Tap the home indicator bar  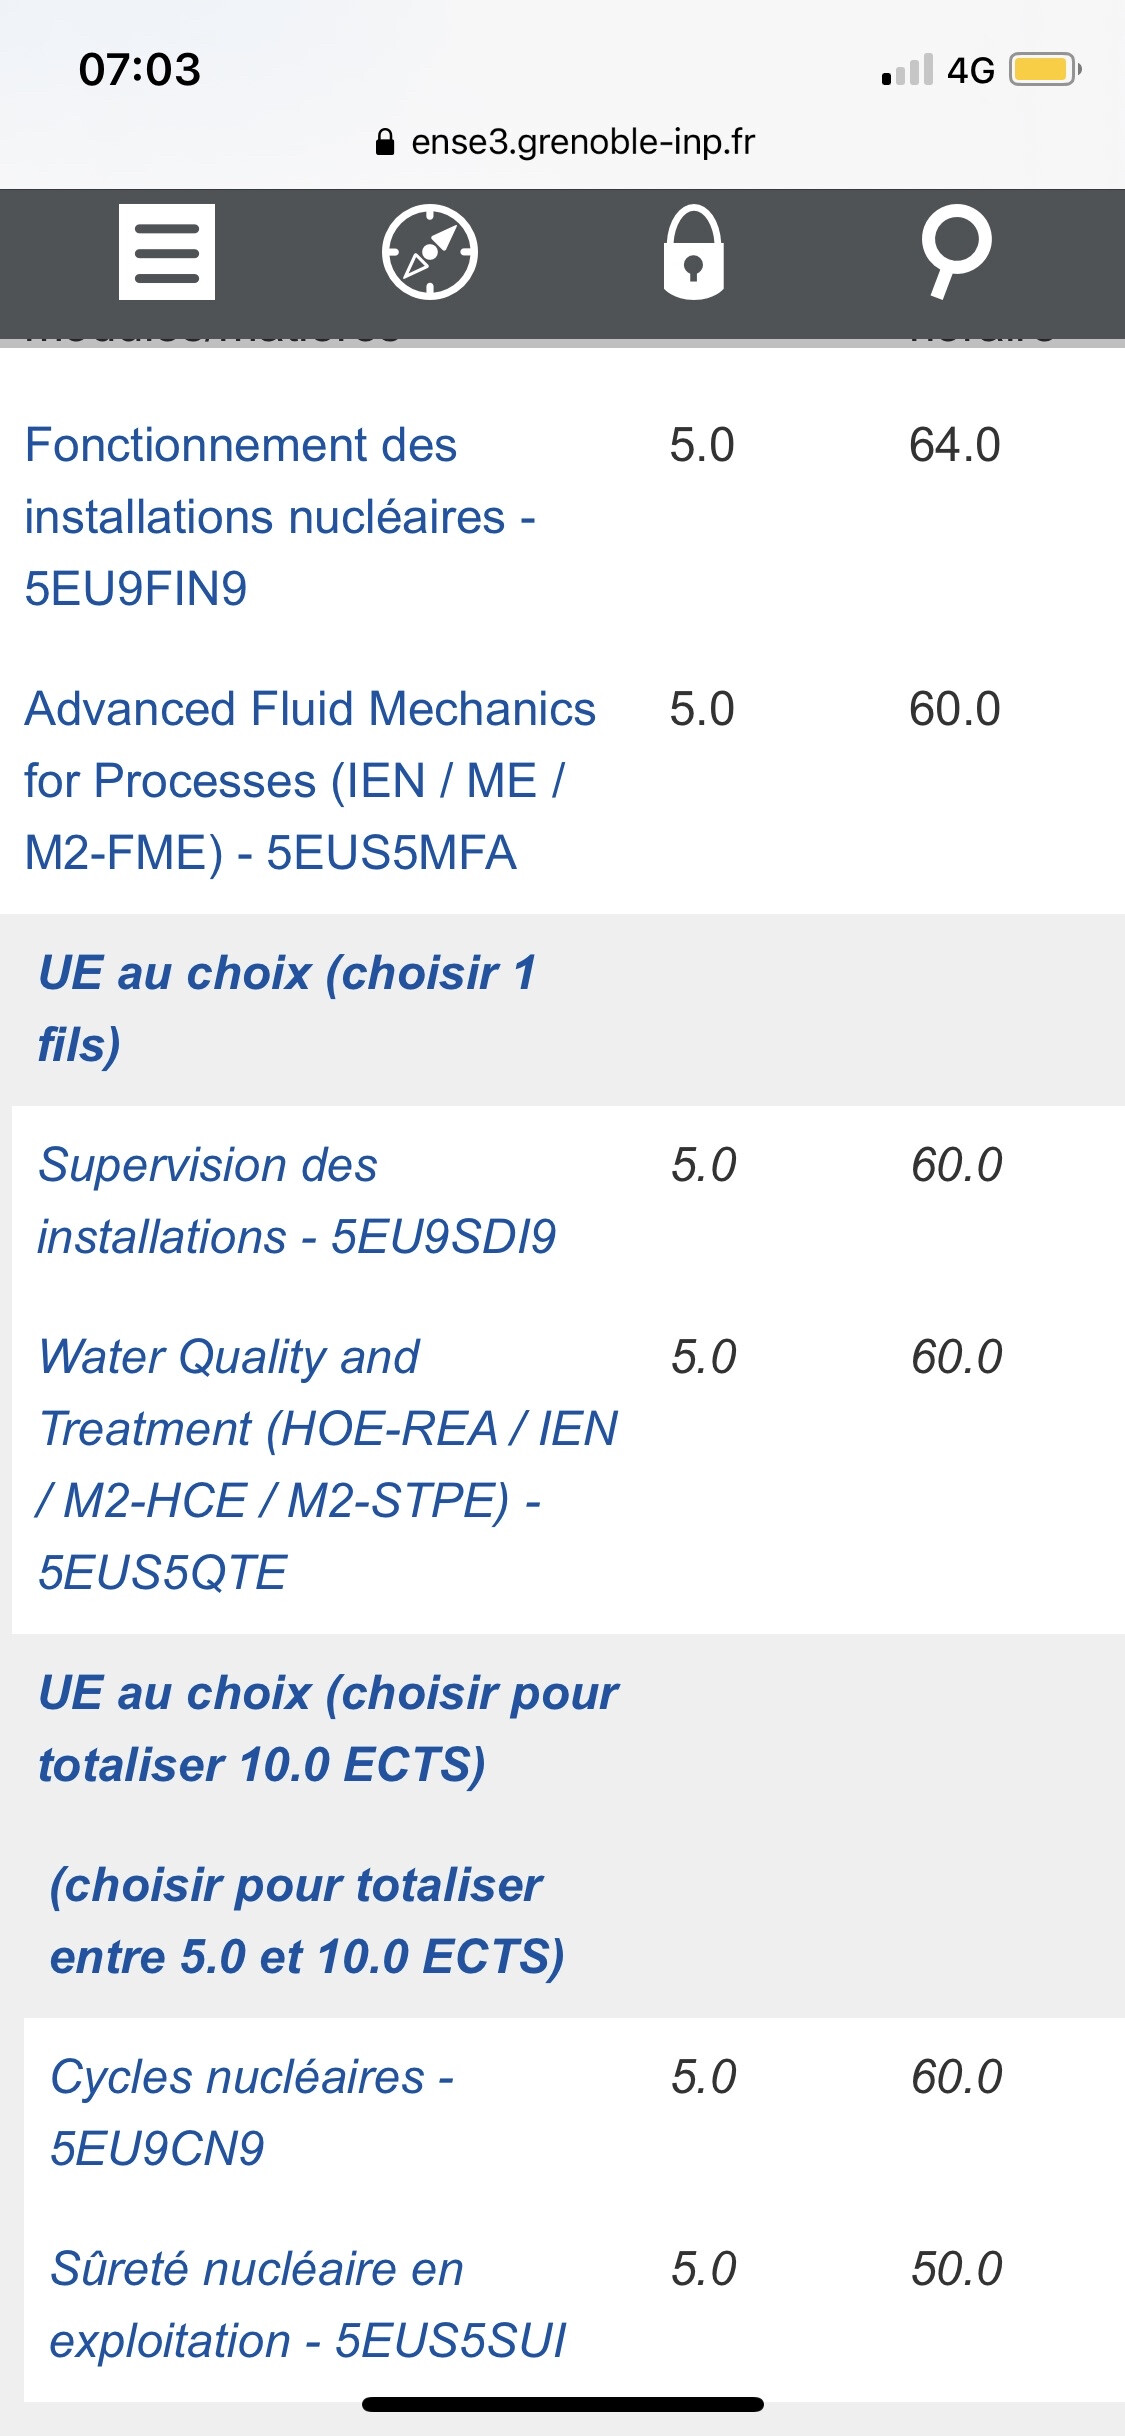tap(563, 2404)
